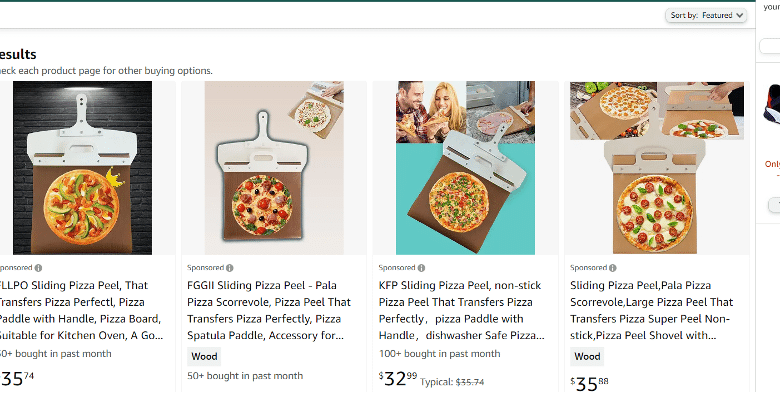Open KFP Sliding Pizza Peel product image
This screenshot has width=780, height=395.
(x=466, y=168)
